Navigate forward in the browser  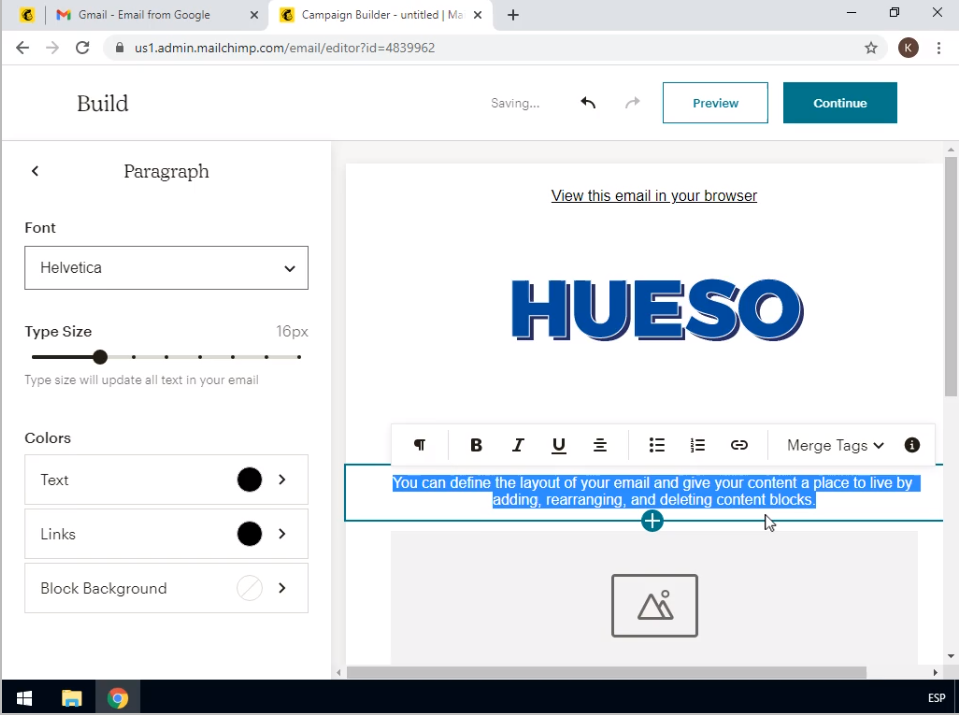click(53, 48)
